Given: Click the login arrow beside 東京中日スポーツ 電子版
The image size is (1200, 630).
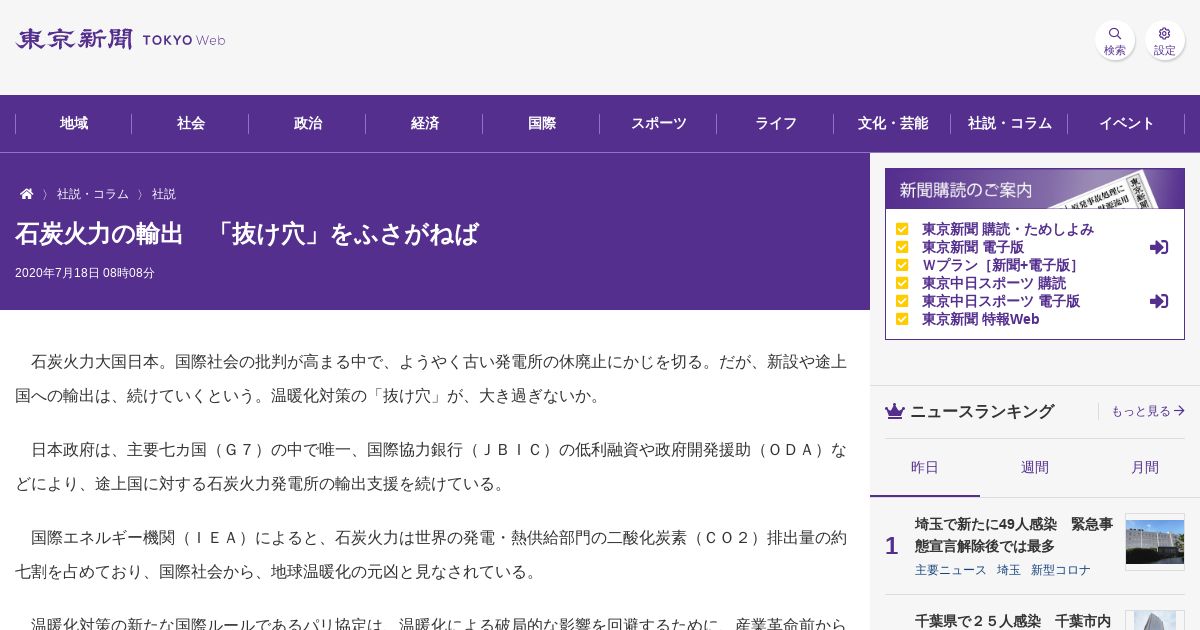Looking at the screenshot, I should click(x=1159, y=301).
